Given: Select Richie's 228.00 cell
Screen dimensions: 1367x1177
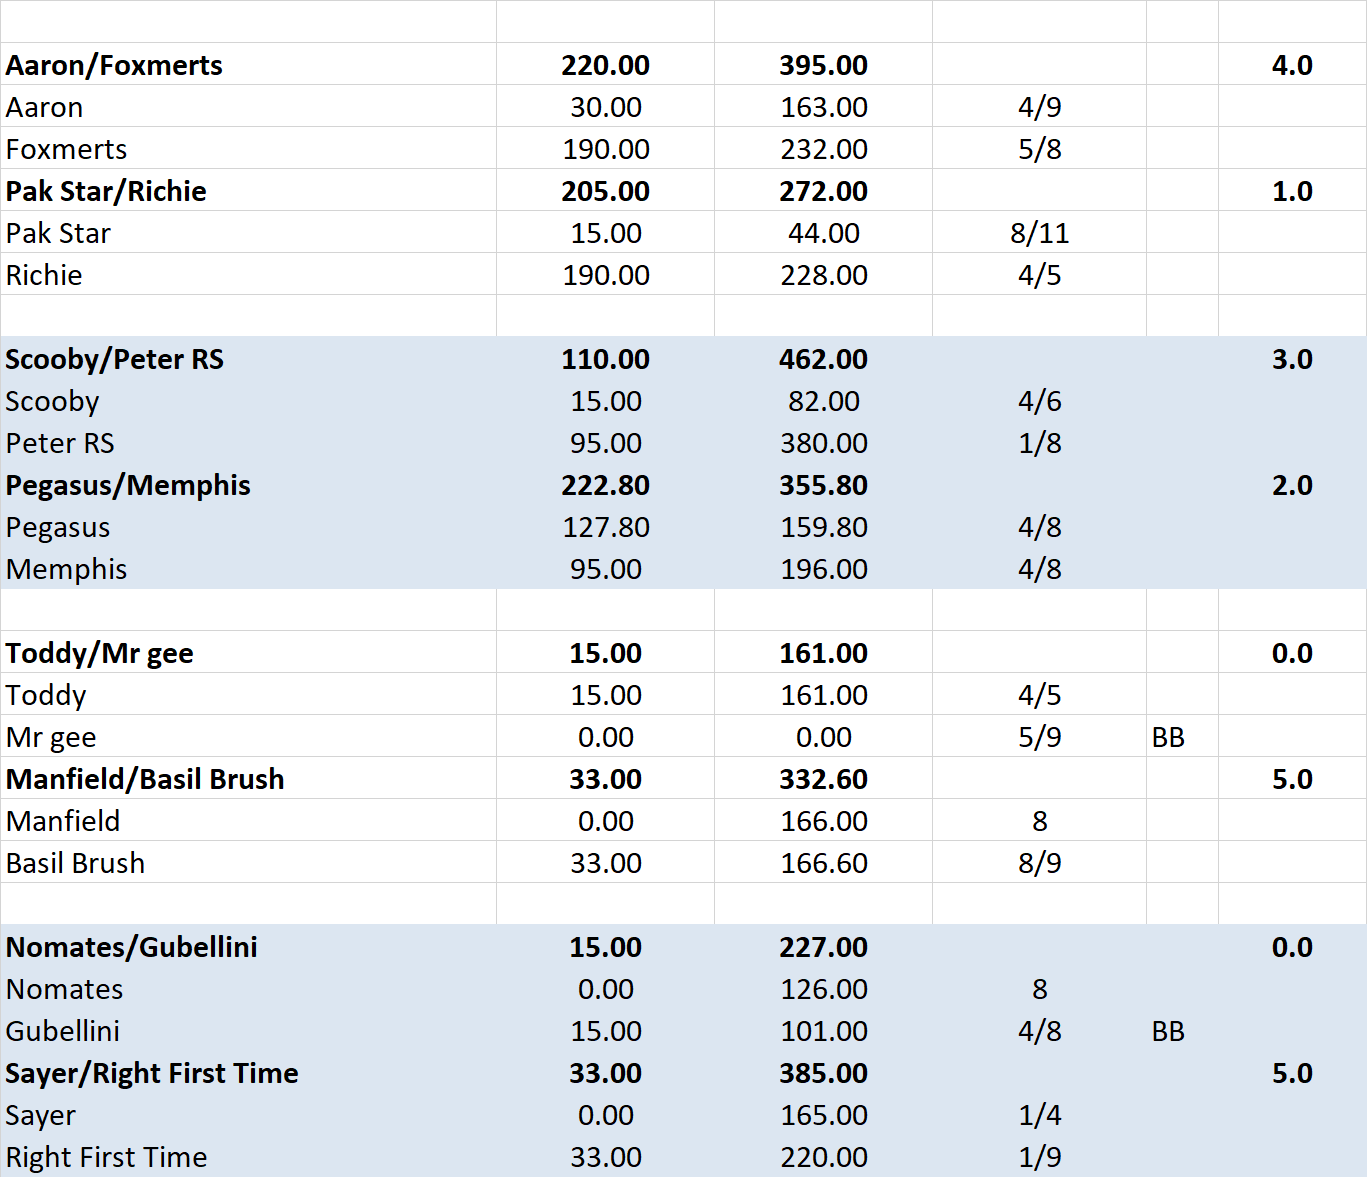Looking at the screenshot, I should click(x=823, y=275).
